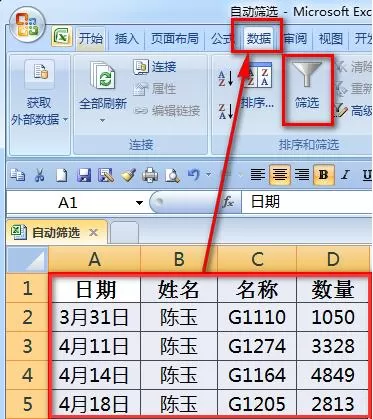Select the cell containing G1274
Image resolution: width=373 pixels, height=419 pixels.
click(257, 346)
